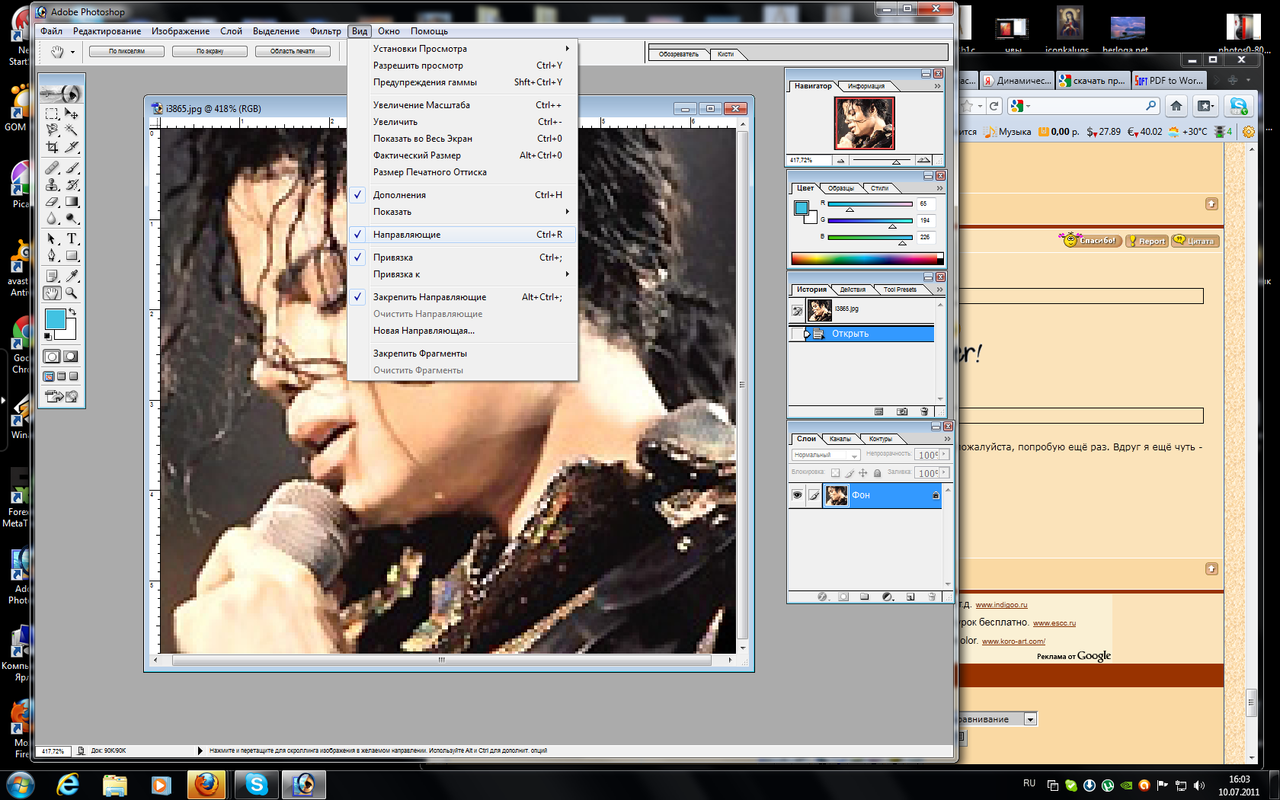Image resolution: width=1280 pixels, height=800 pixels.
Task: Delete layer using Layers panel trash icon
Action: coord(930,596)
